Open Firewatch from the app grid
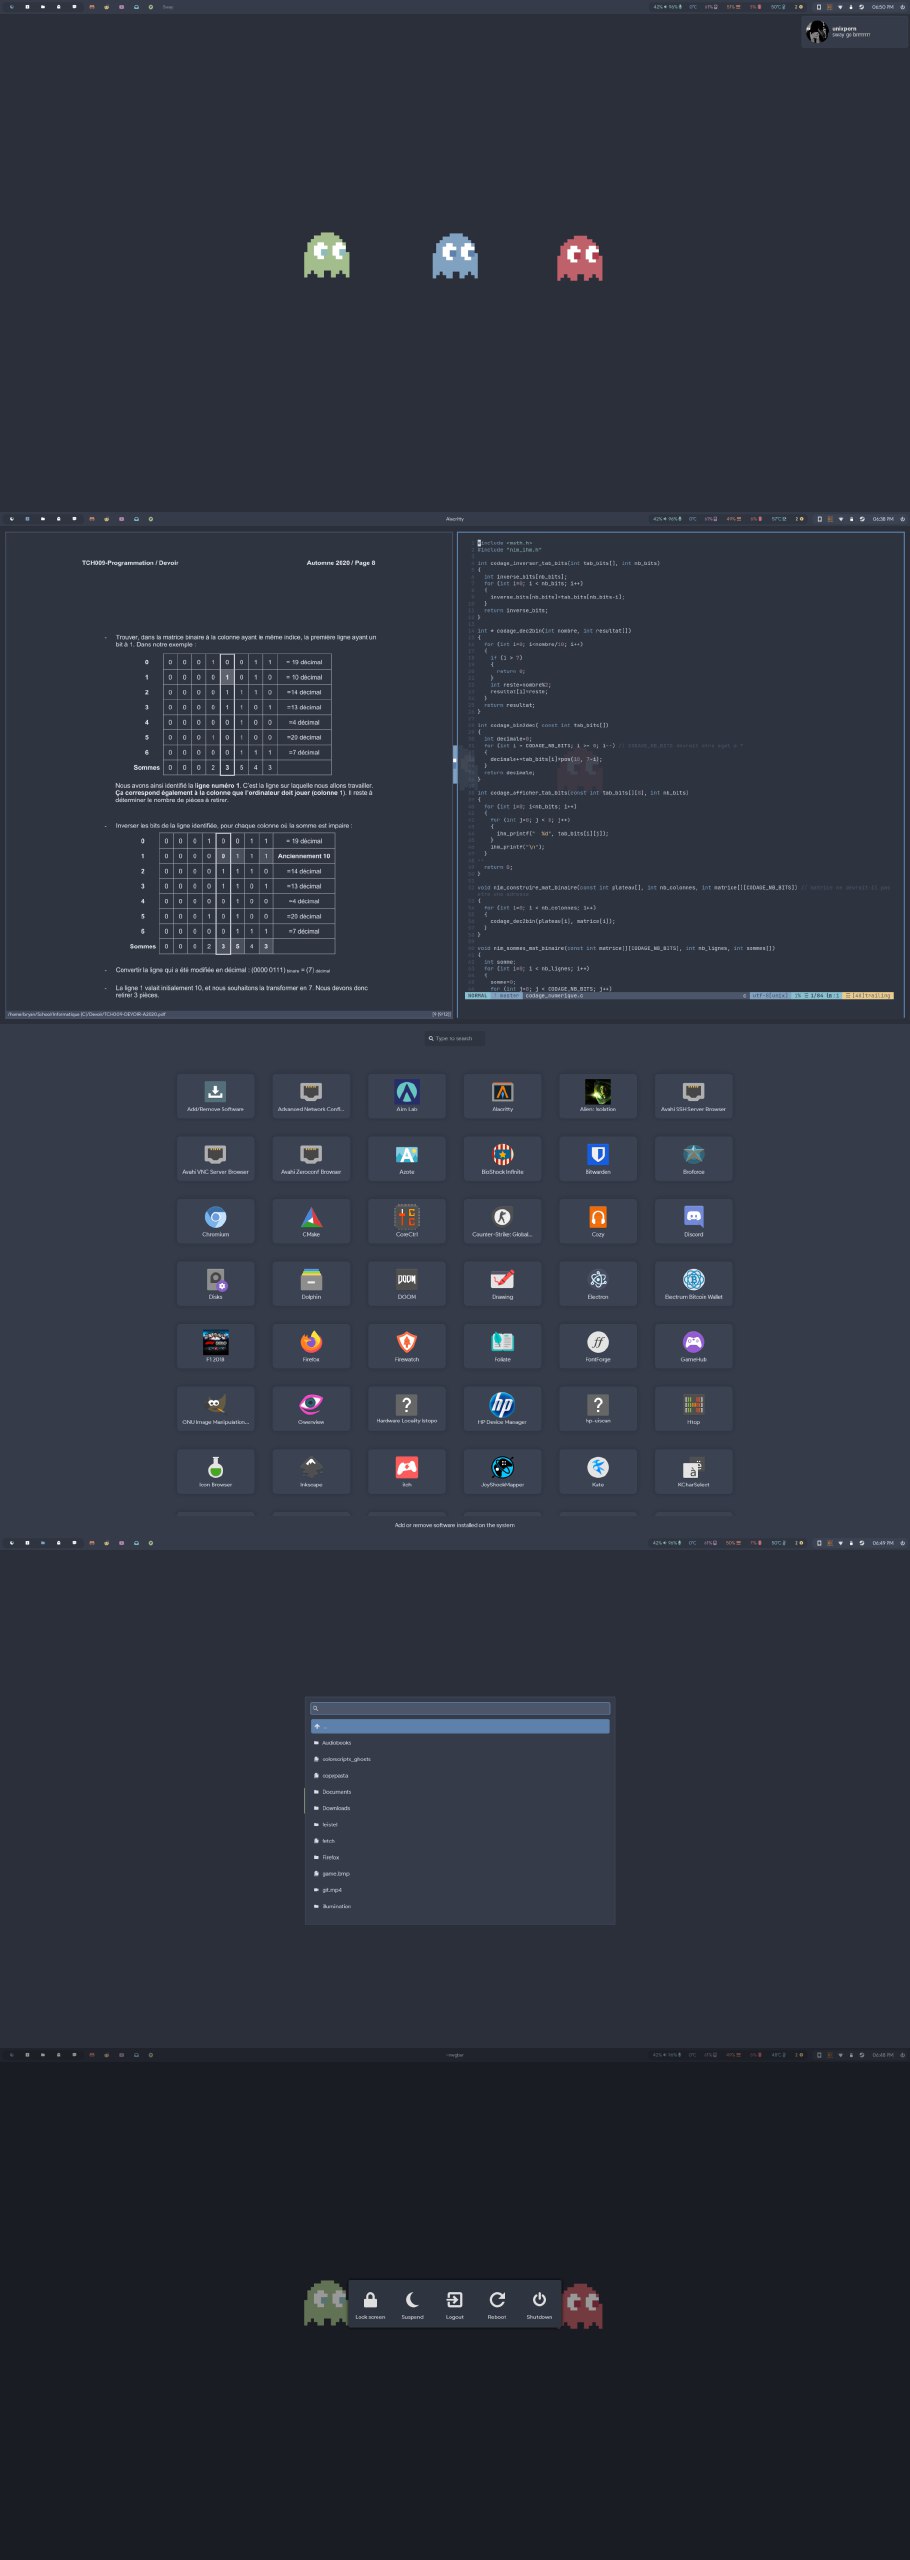 (407, 1346)
